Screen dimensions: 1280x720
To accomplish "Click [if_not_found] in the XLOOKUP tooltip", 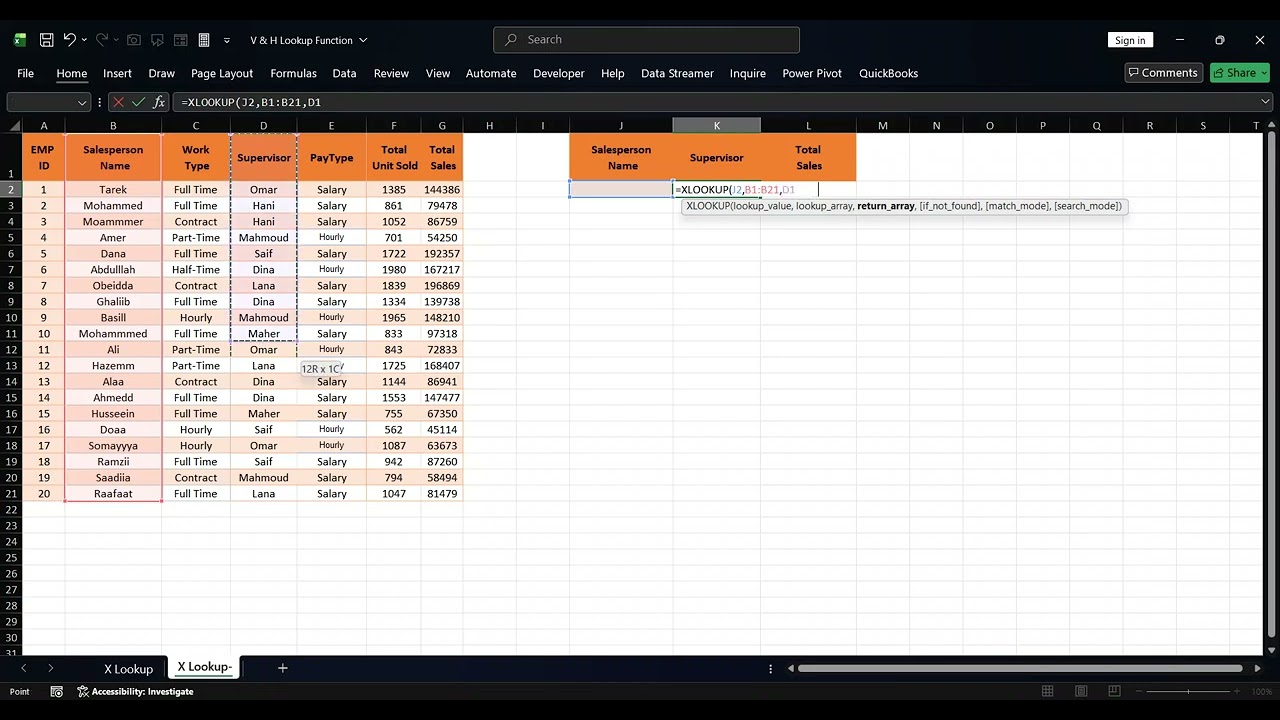I will pos(950,206).
